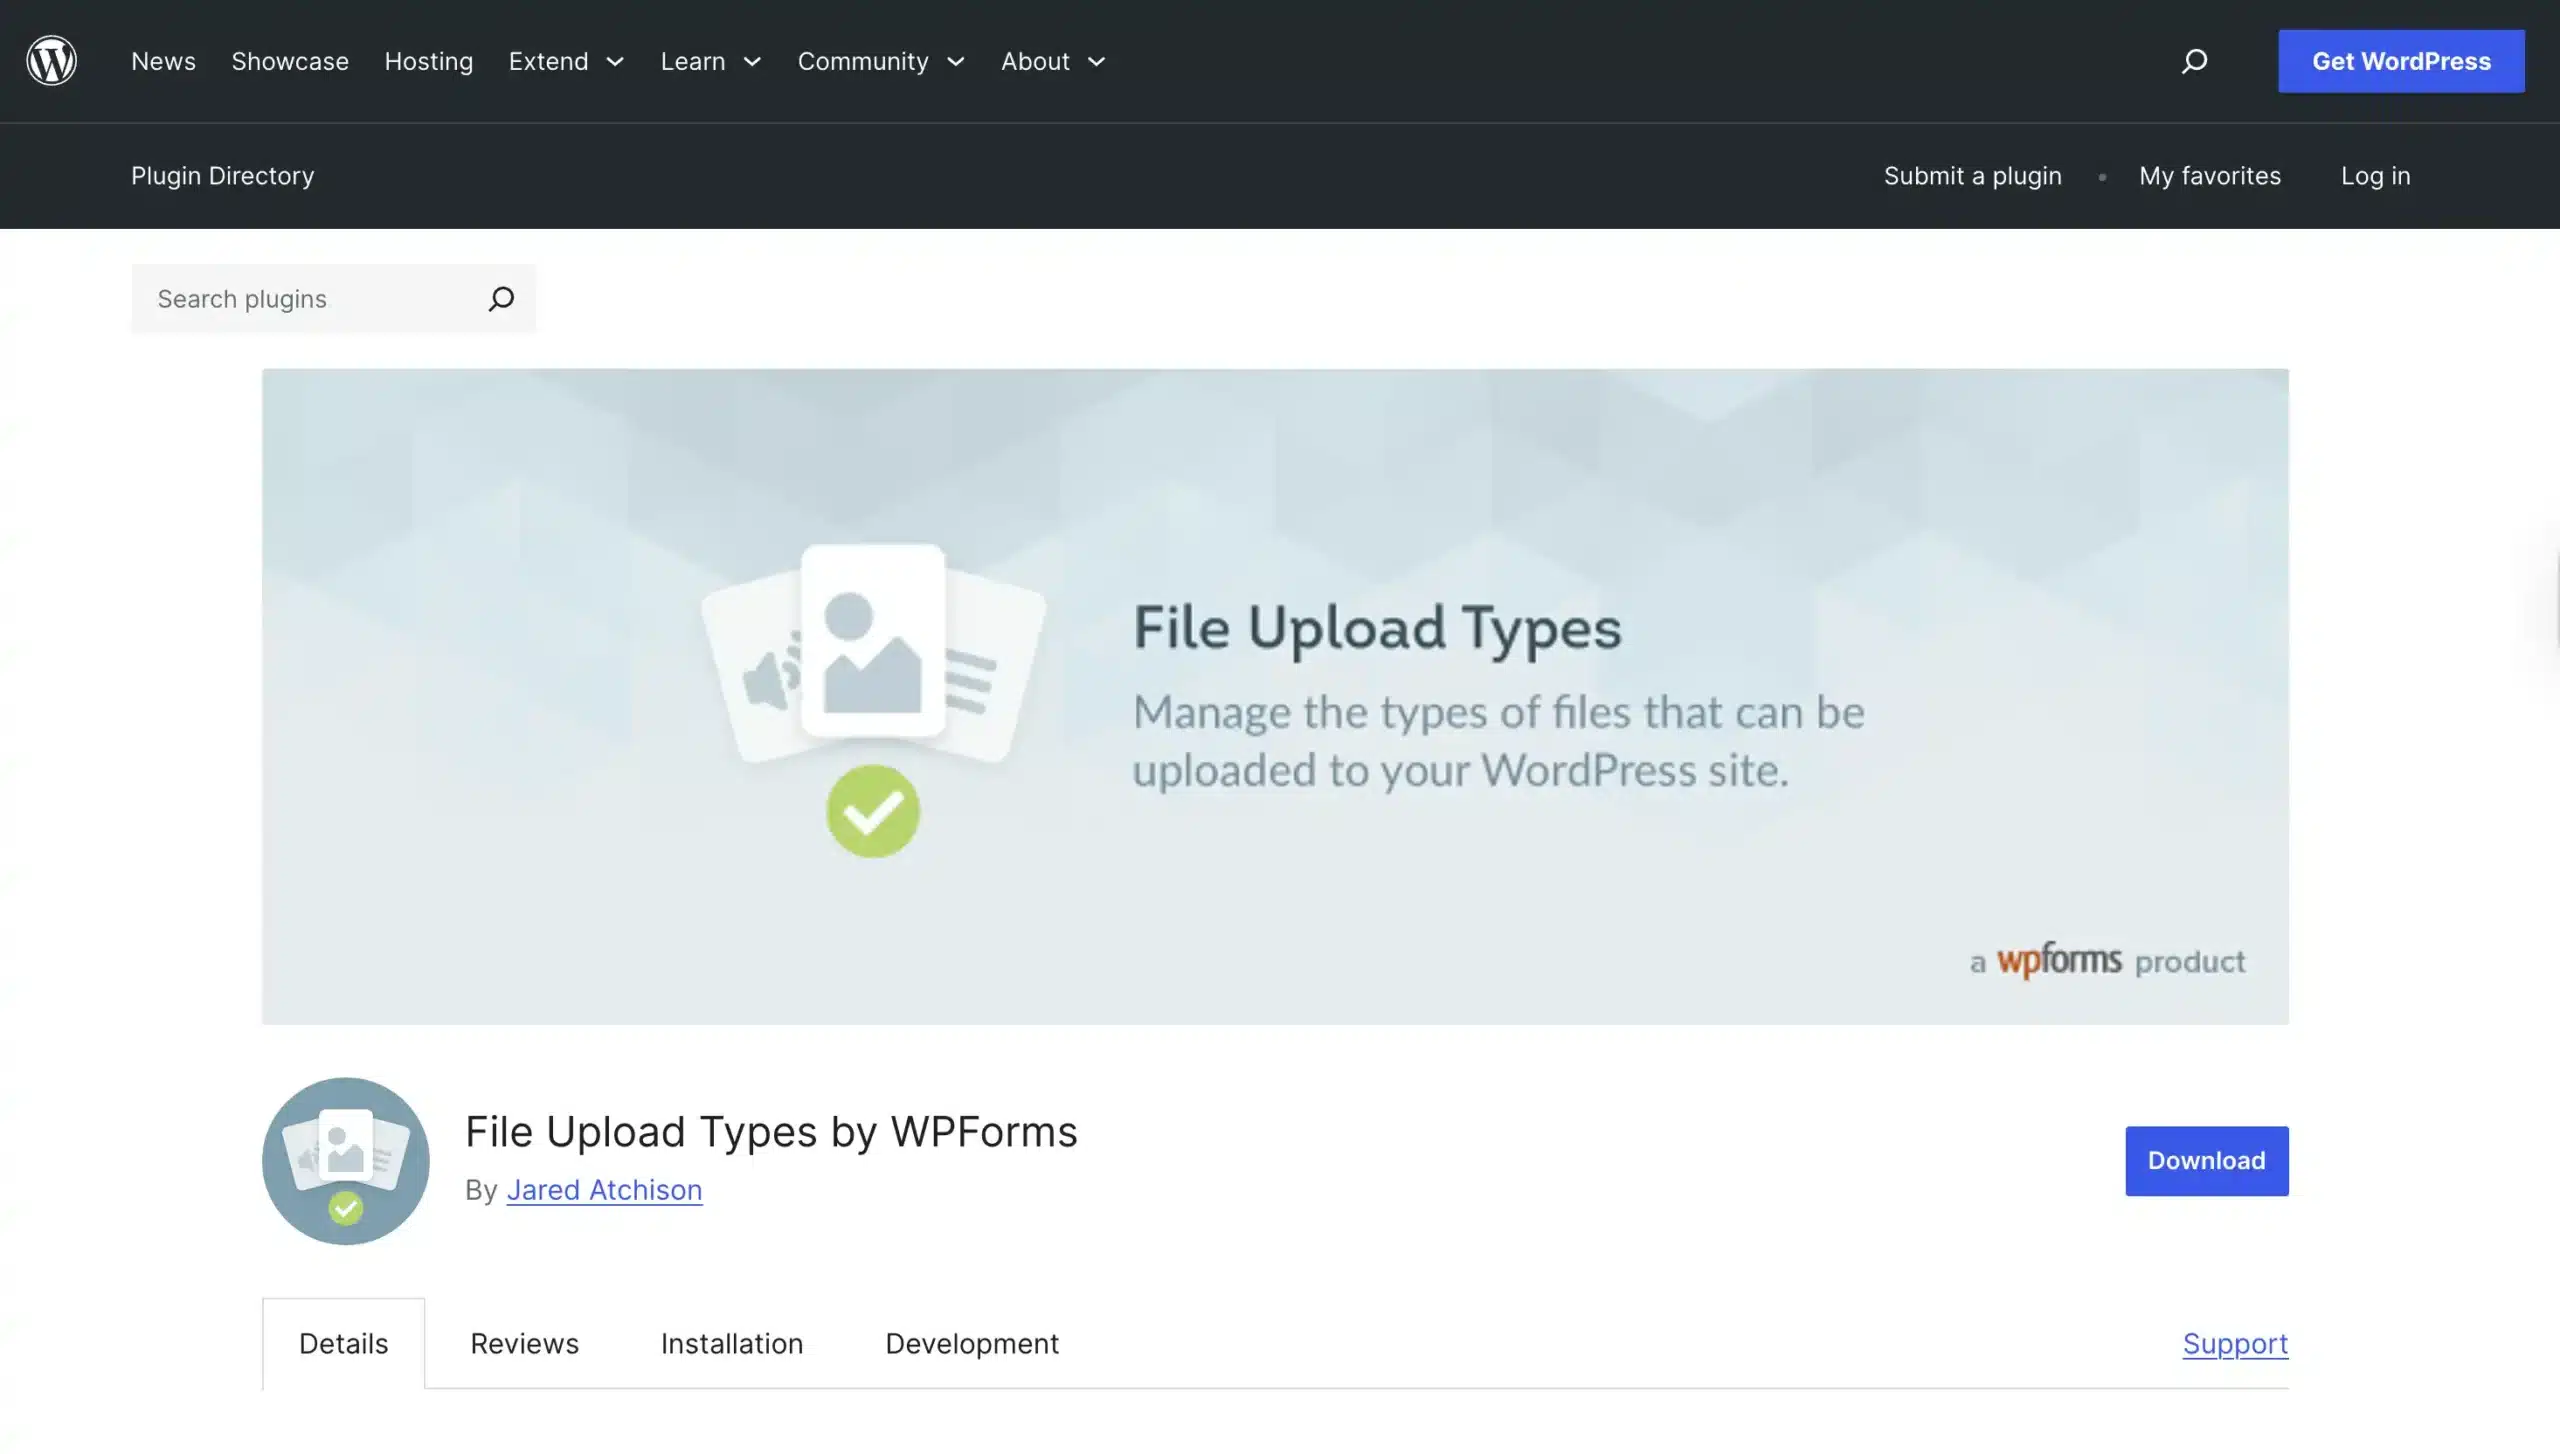The width and height of the screenshot is (2560, 1454).
Task: Submit plugin search with magnifier icon
Action: (501, 299)
